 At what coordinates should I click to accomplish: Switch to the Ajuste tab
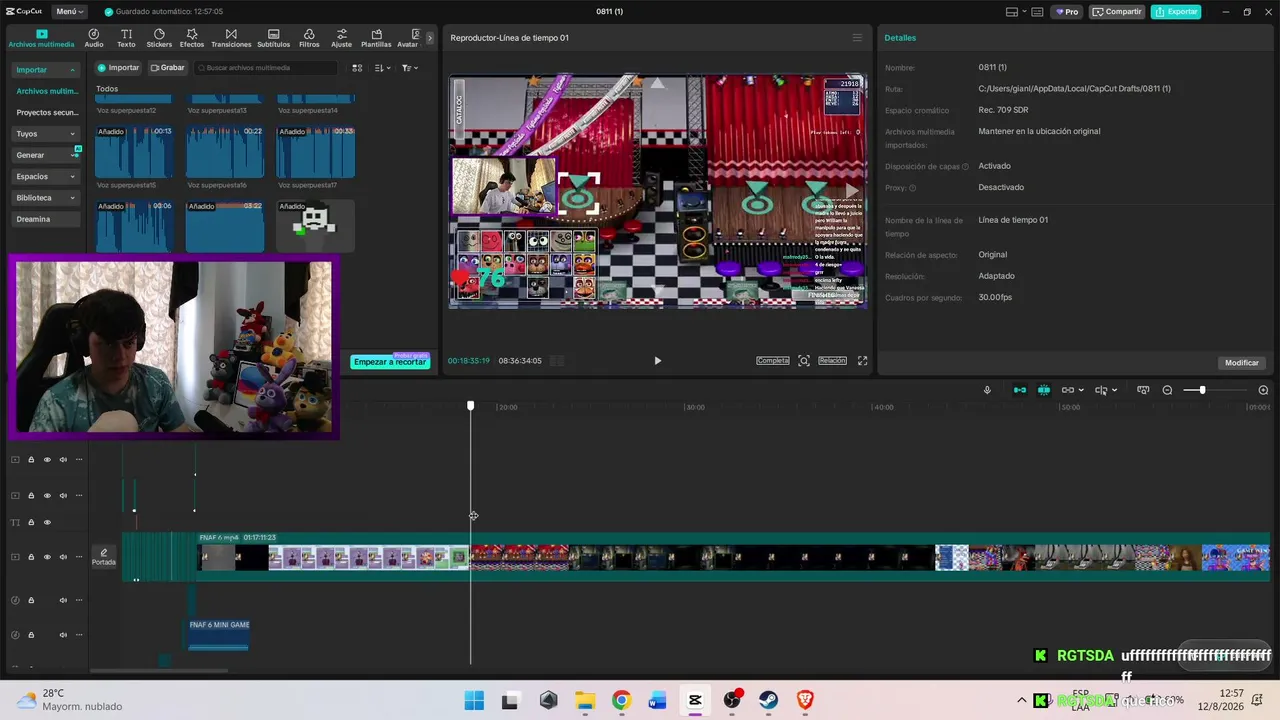342,38
